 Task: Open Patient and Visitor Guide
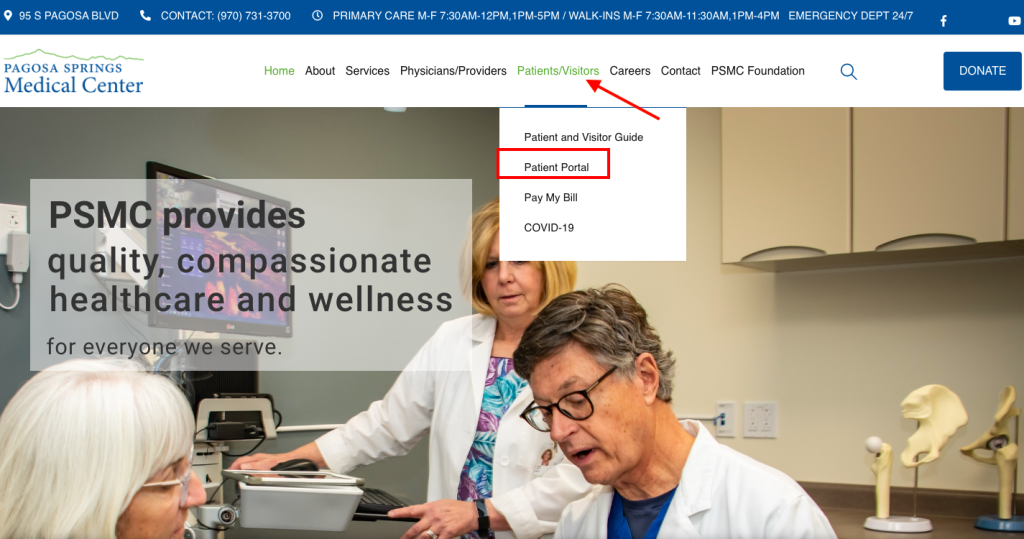[583, 137]
